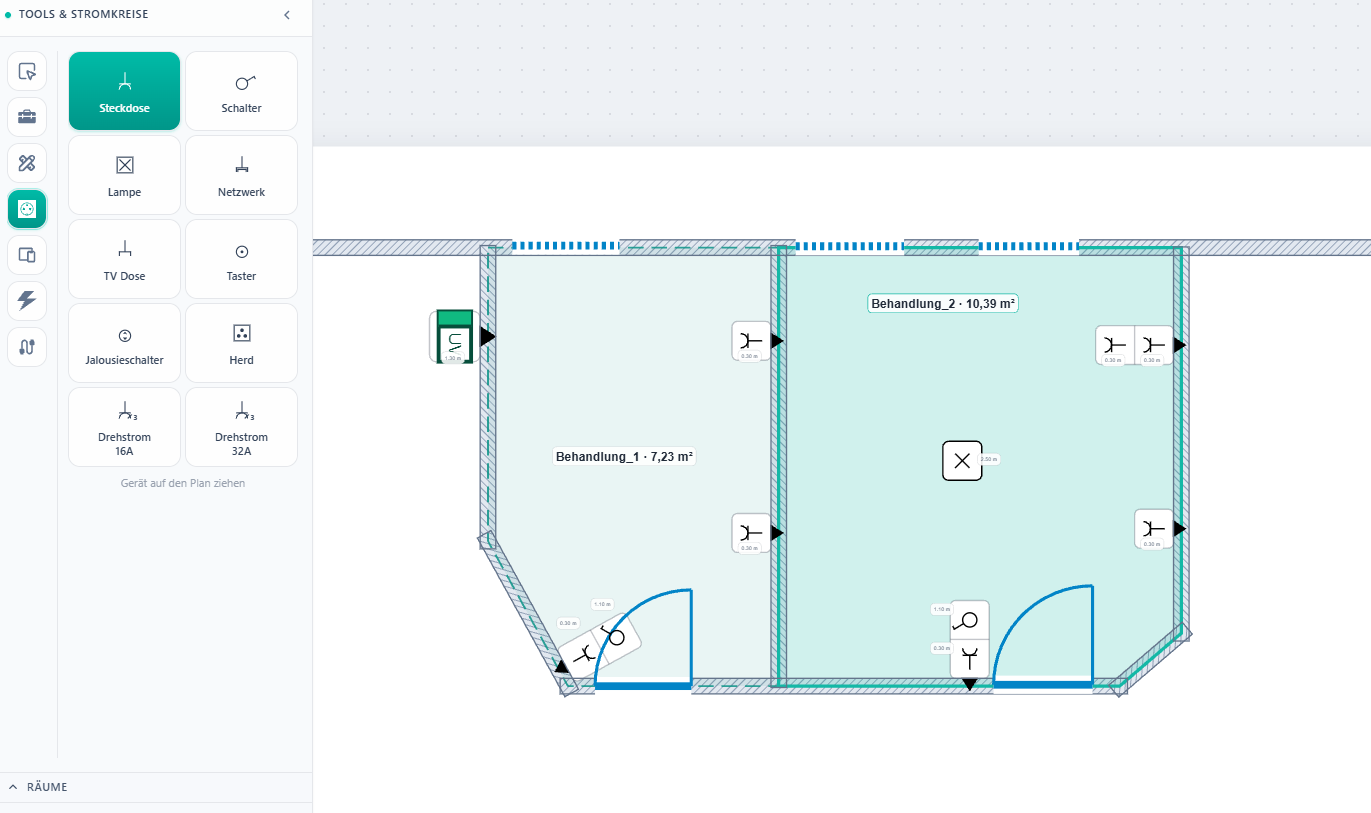
Task: Click the 0.50 m height tag beside lamp
Action: [x=988, y=460]
